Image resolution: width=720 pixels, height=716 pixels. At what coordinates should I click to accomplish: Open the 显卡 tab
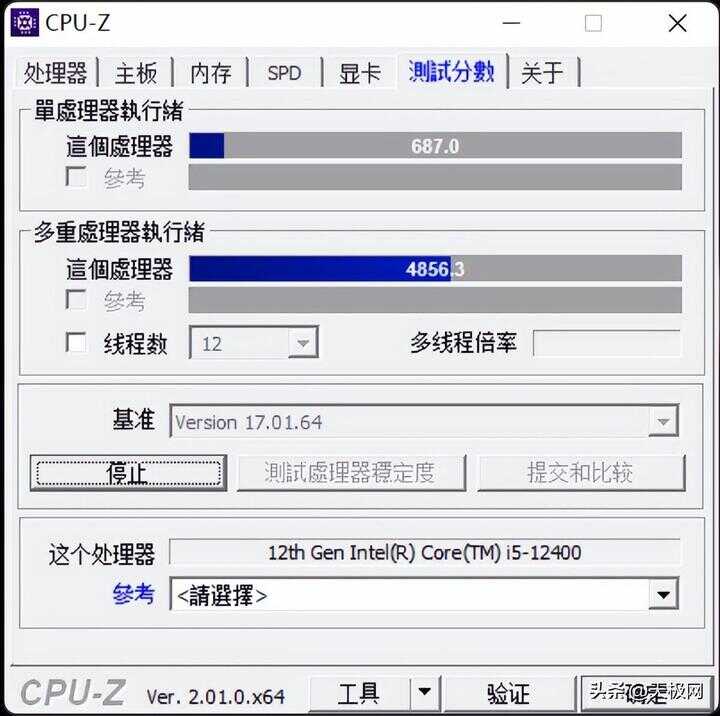pyautogui.click(x=360, y=73)
